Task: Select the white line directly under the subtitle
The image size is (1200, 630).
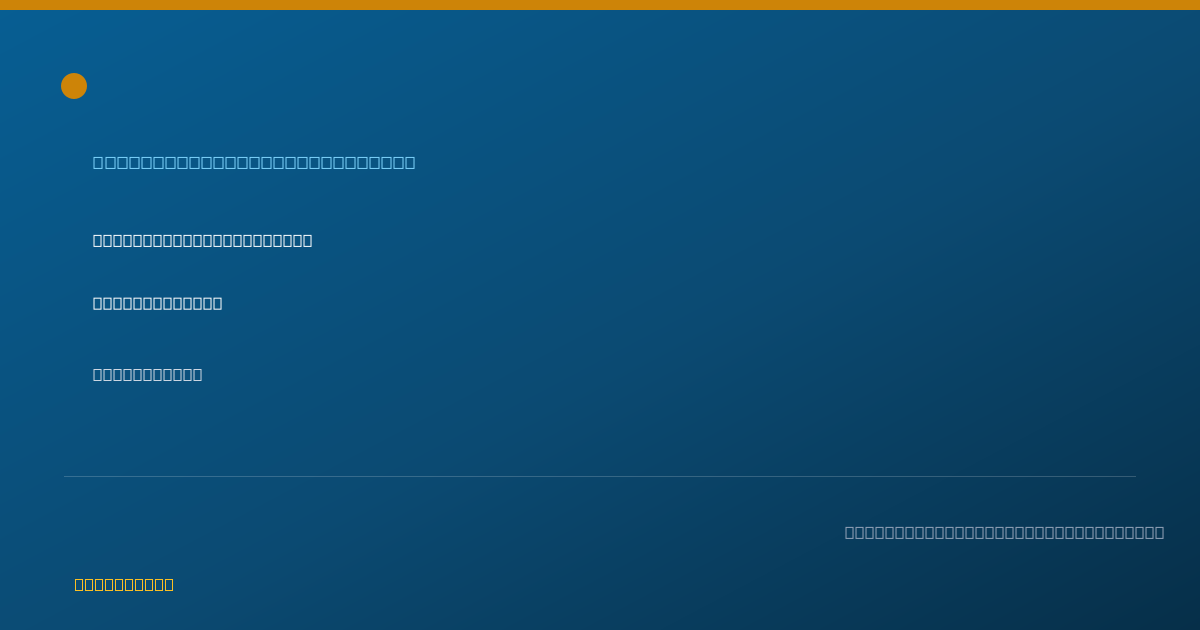Action: (x=202, y=240)
